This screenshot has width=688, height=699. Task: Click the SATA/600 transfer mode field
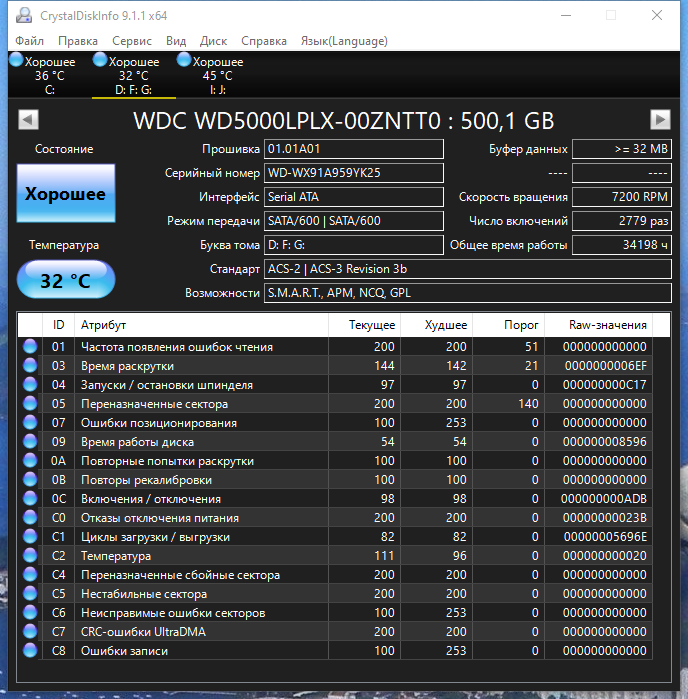click(354, 221)
